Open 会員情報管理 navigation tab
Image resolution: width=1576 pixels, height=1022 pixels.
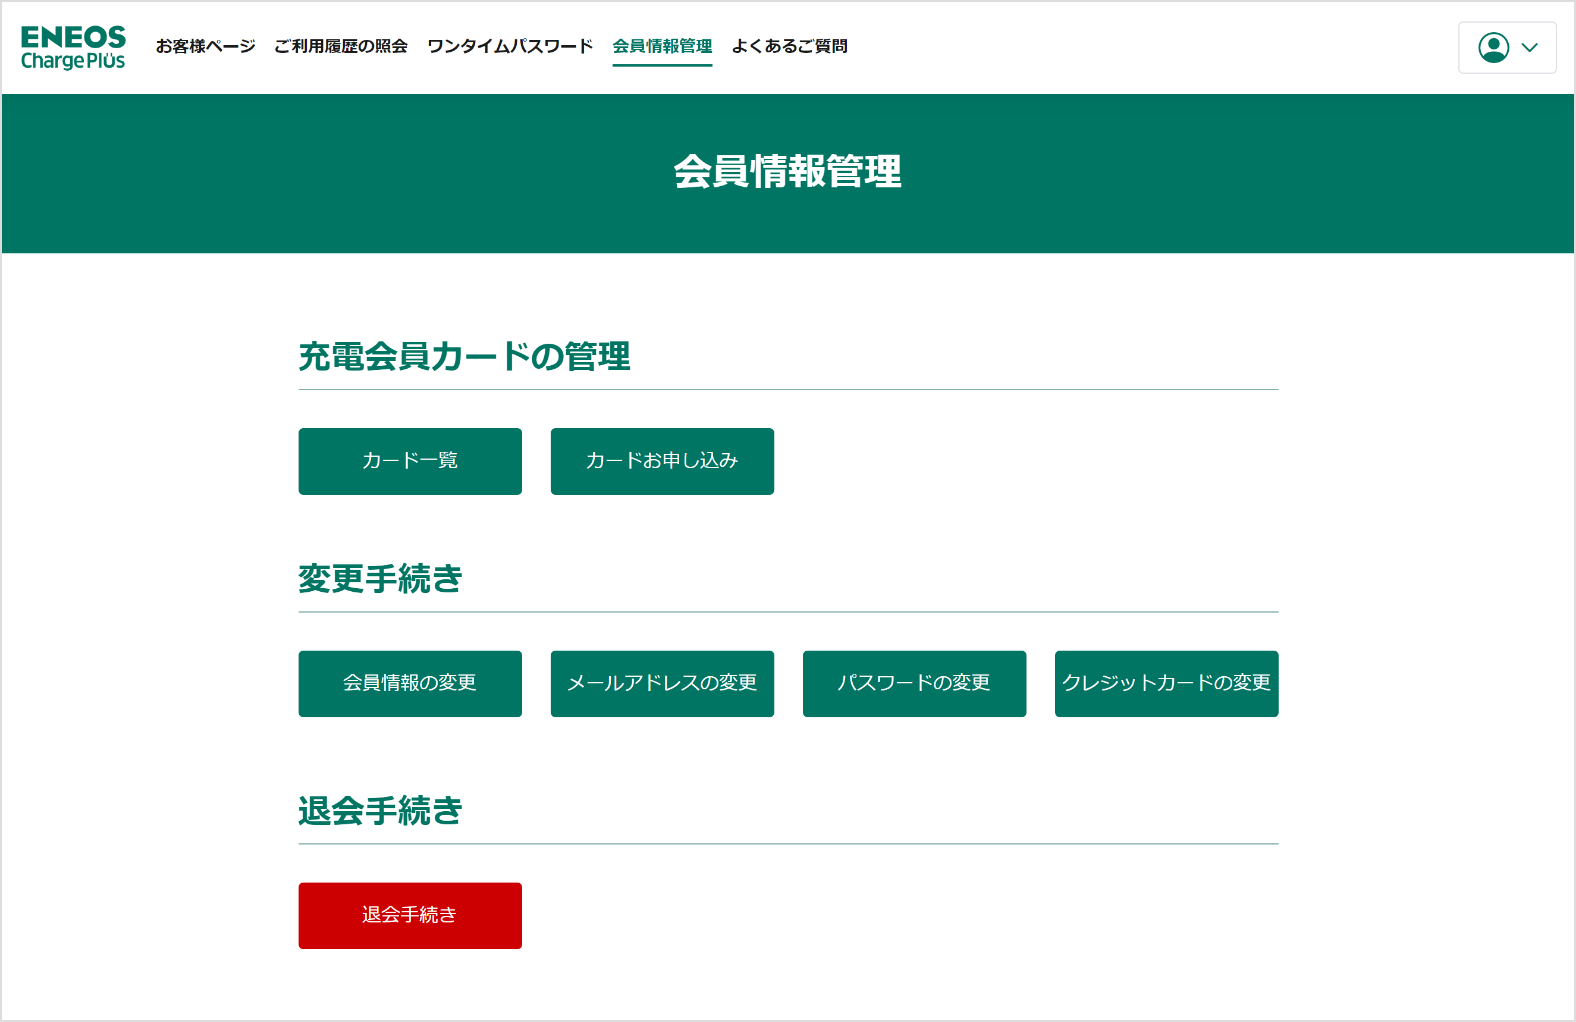[662, 46]
